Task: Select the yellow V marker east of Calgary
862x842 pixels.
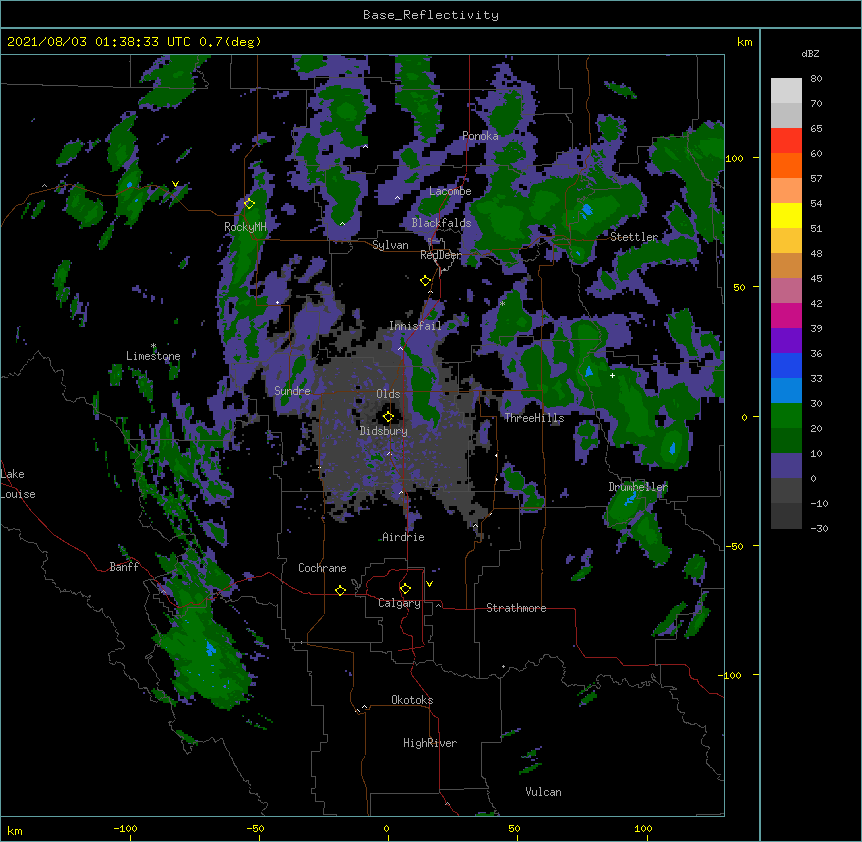Action: (x=429, y=584)
